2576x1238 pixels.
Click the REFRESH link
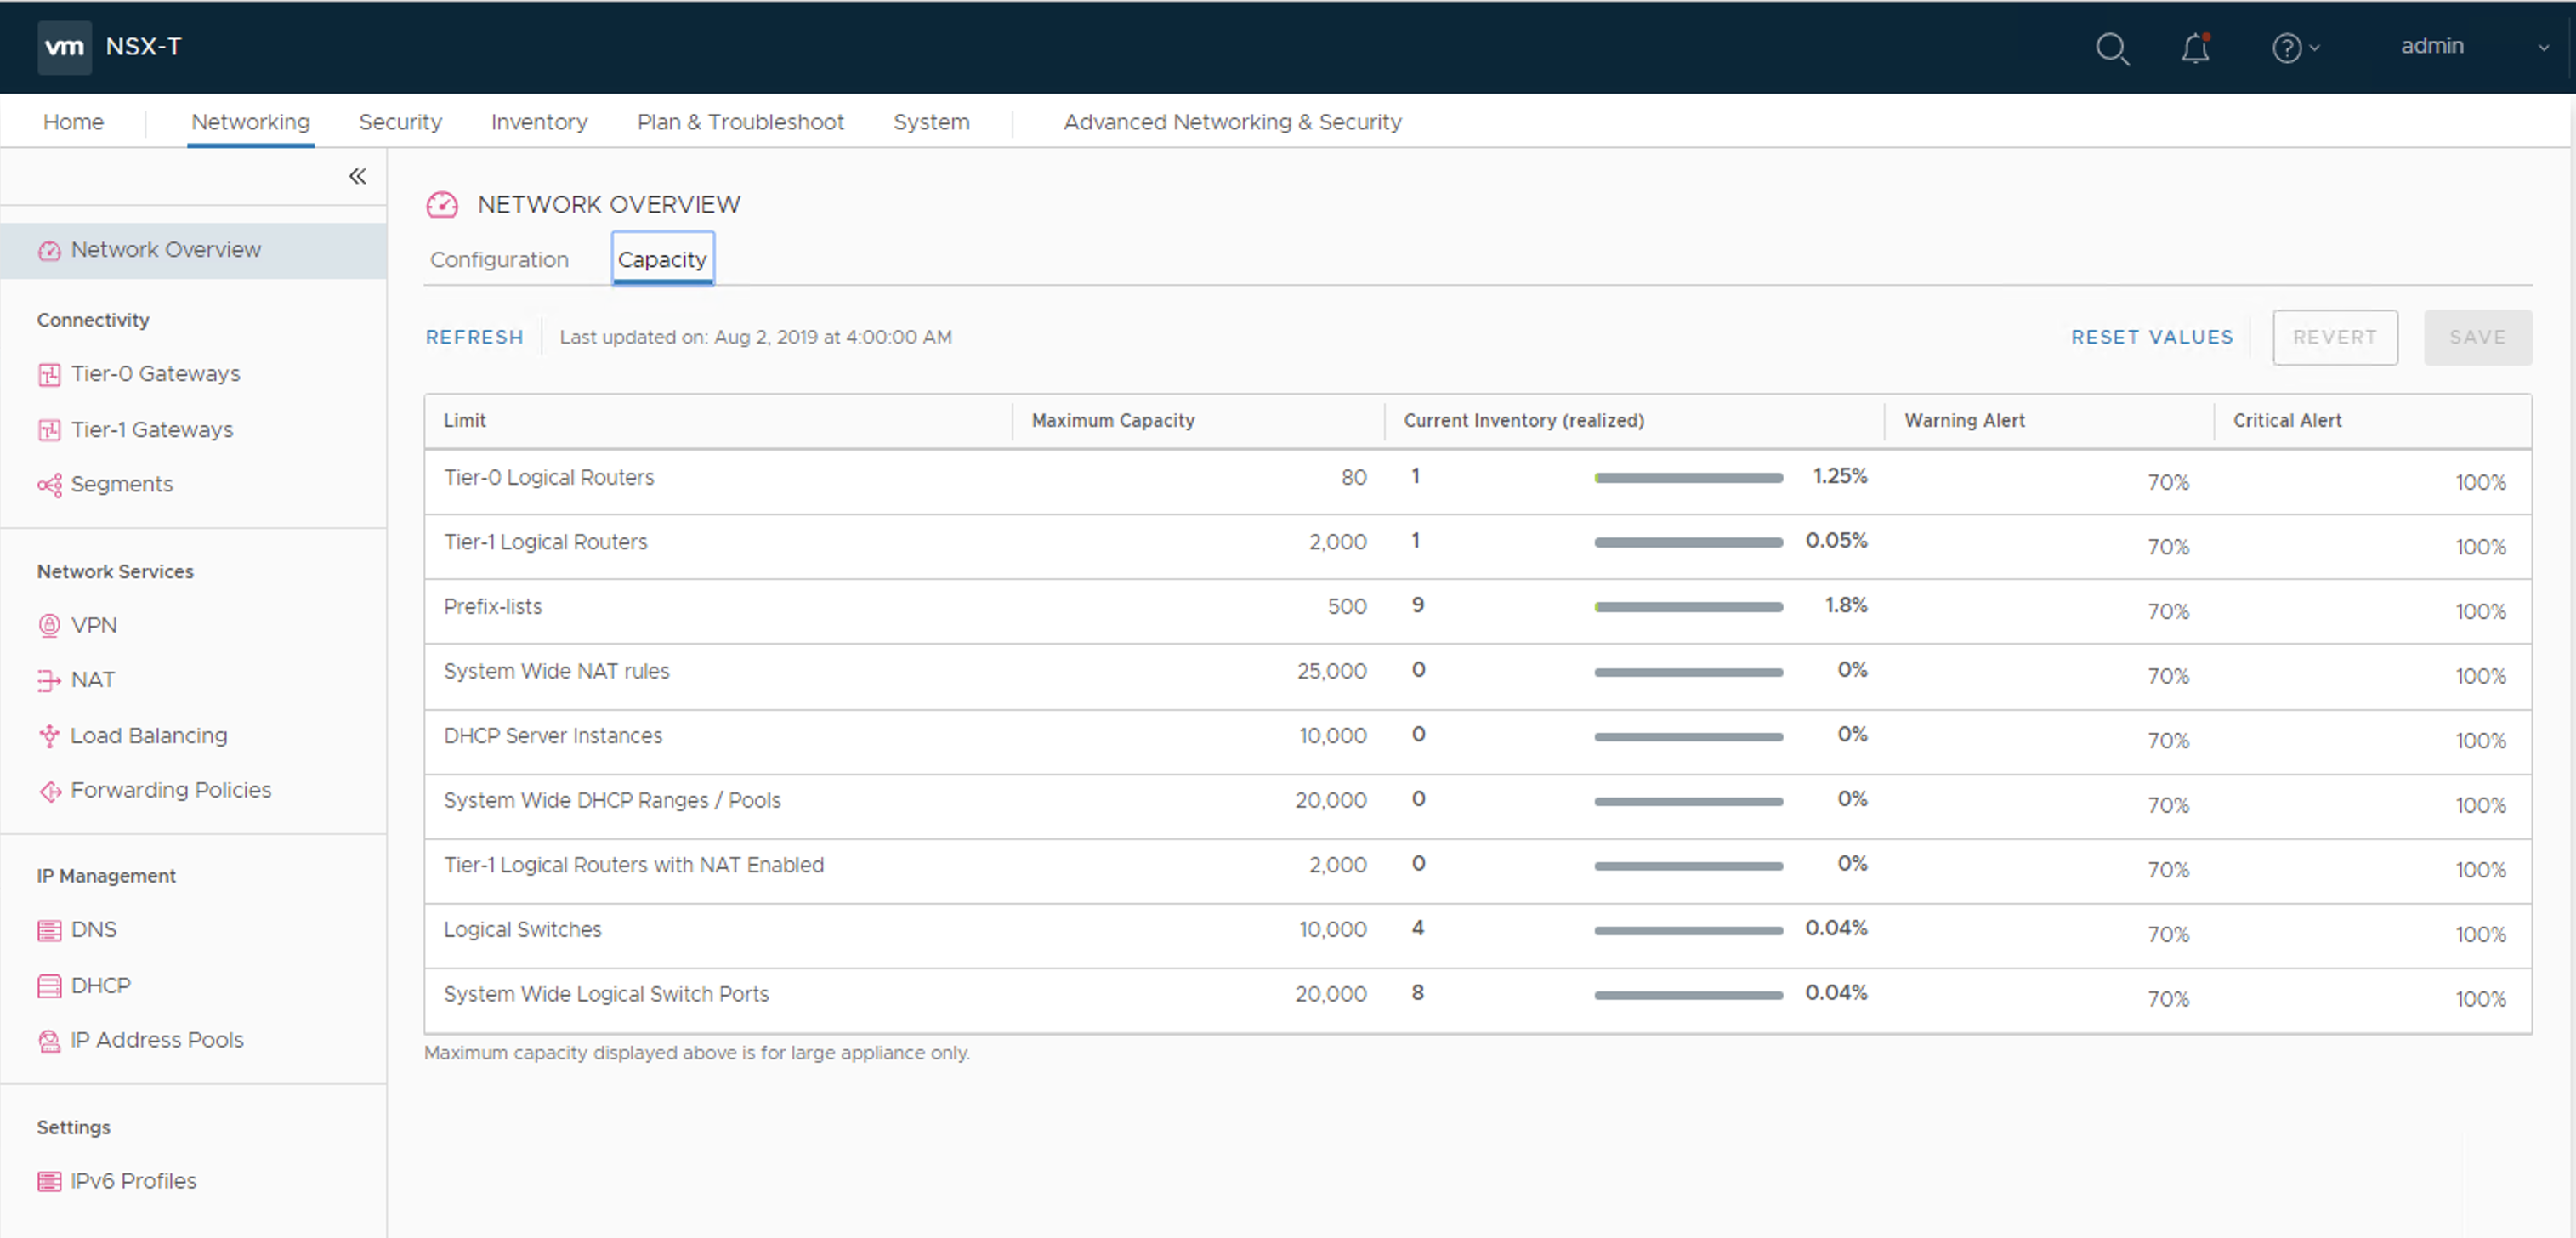pyautogui.click(x=474, y=338)
